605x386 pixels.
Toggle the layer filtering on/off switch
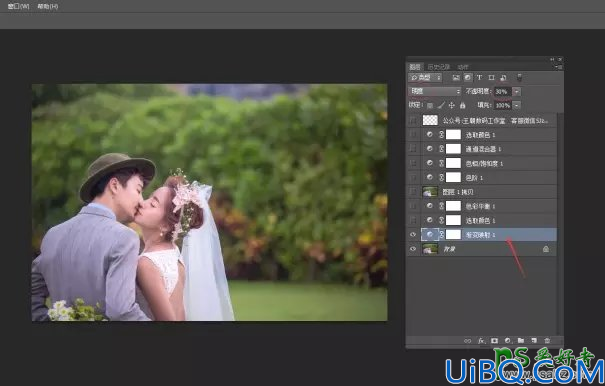point(519,78)
